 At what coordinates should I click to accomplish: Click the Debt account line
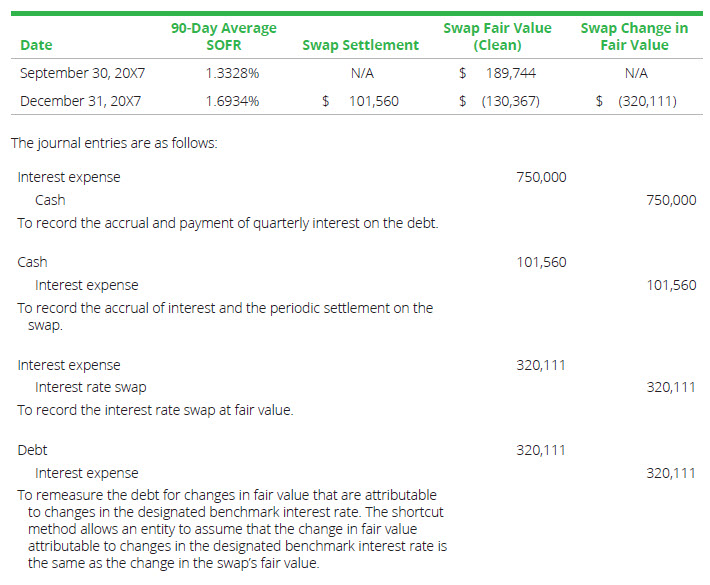pyautogui.click(x=32, y=450)
